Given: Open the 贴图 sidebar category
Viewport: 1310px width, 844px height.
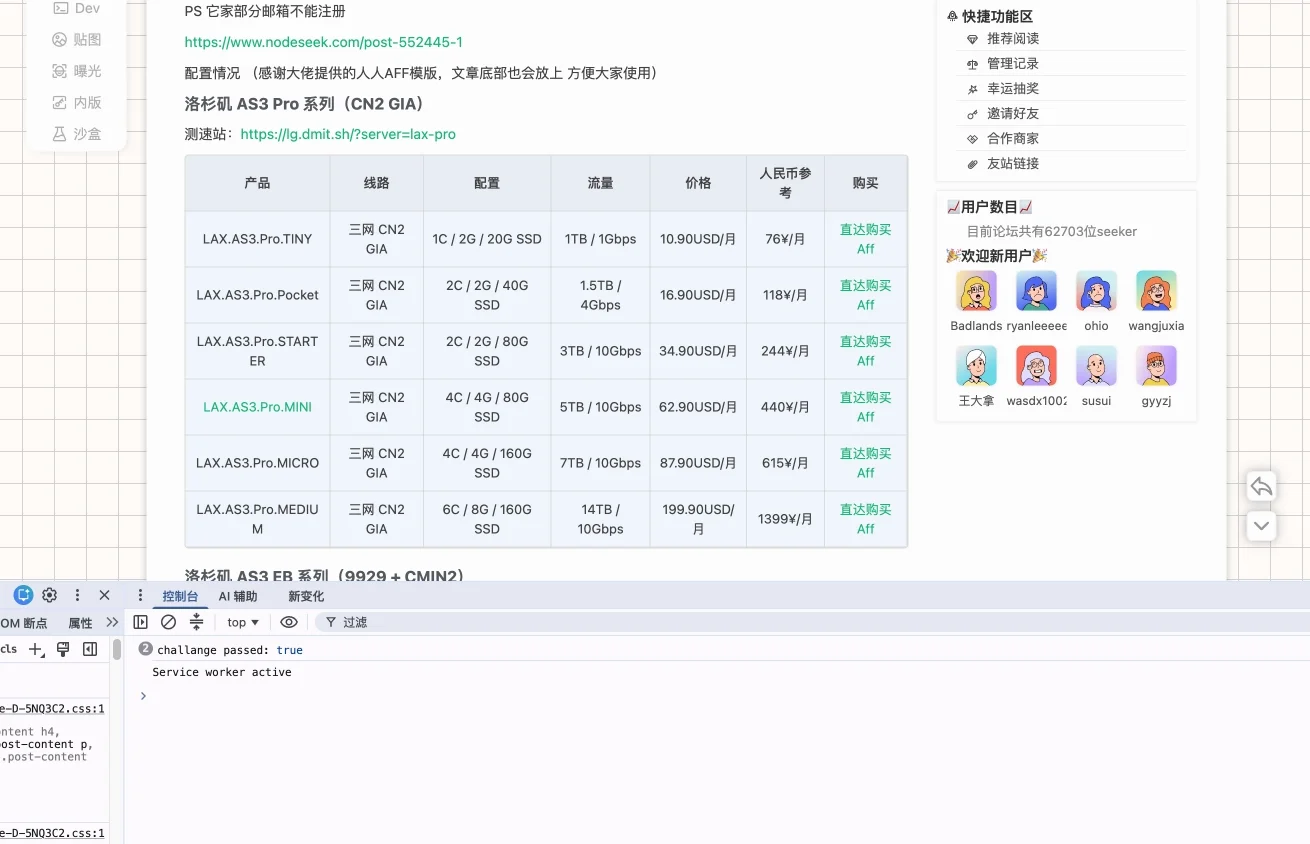Looking at the screenshot, I should [76, 40].
